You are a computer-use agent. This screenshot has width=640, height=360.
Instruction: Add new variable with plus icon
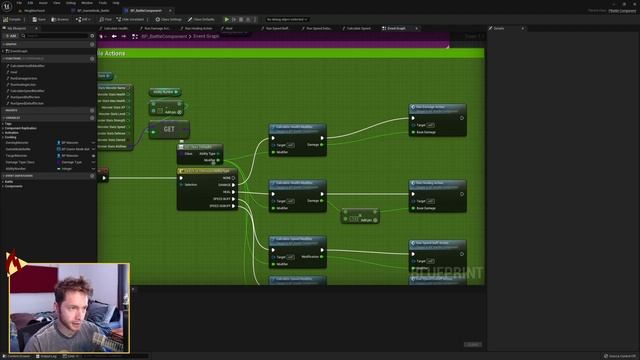pyautogui.click(x=92, y=118)
